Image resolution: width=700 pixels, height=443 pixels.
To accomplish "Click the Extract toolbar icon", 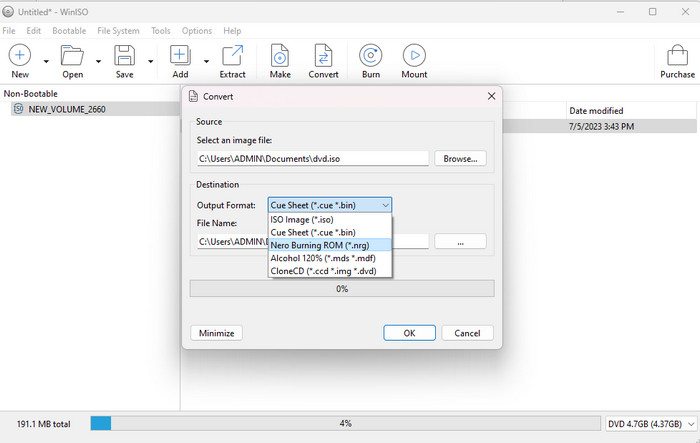I will coord(233,55).
